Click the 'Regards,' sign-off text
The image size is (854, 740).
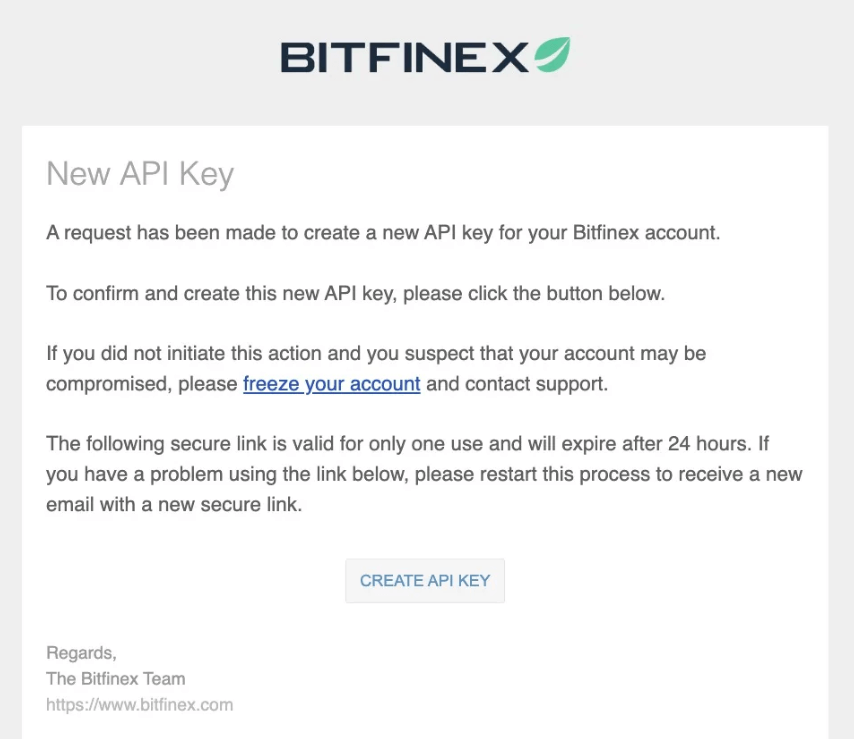[81, 653]
